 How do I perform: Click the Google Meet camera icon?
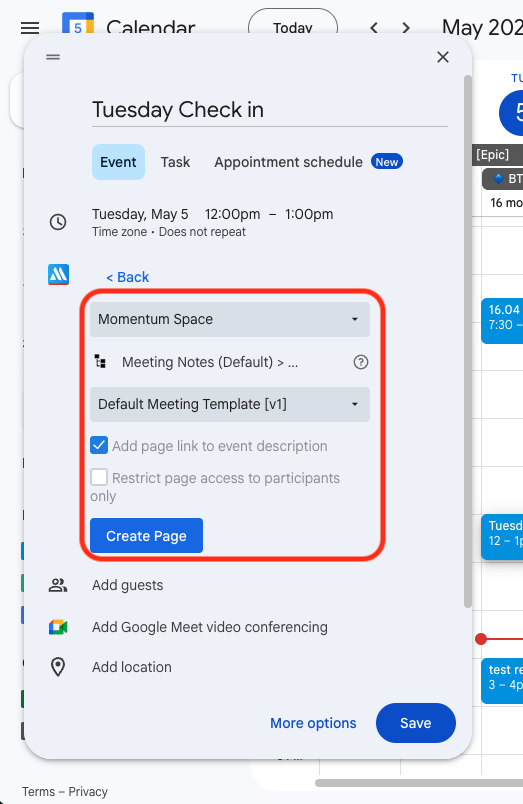click(58, 627)
